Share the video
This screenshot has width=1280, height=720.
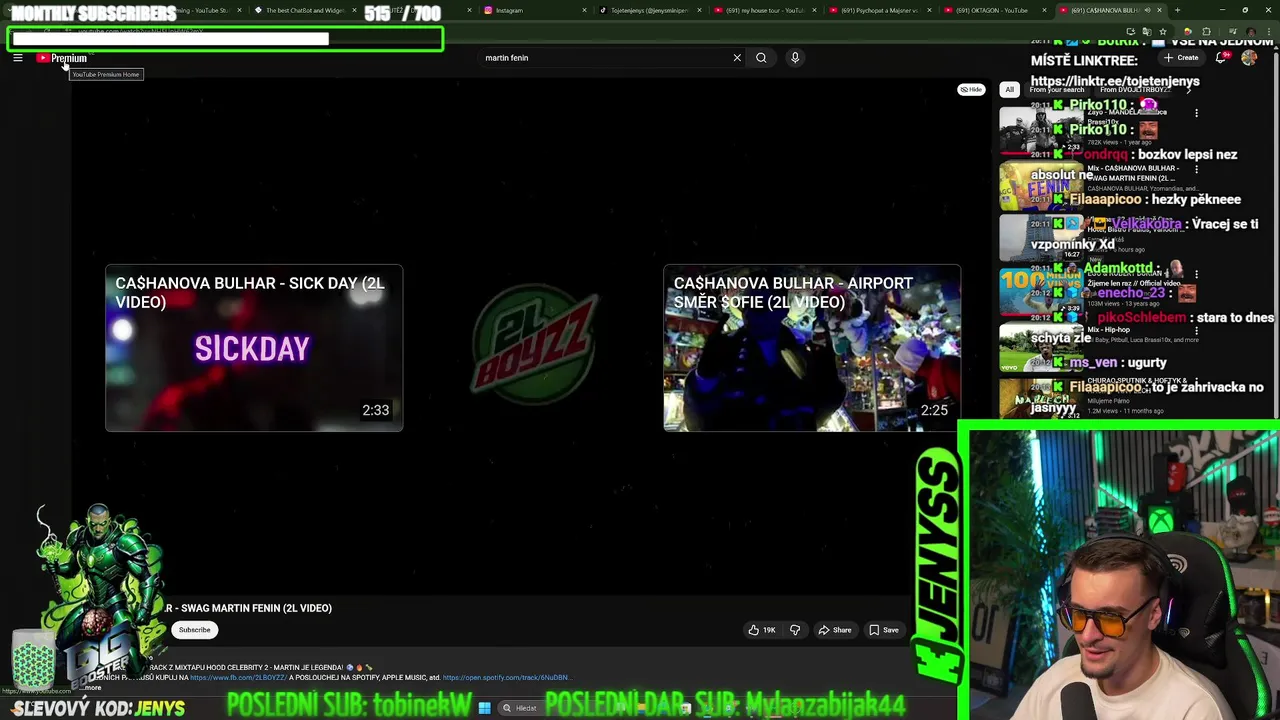tap(835, 630)
